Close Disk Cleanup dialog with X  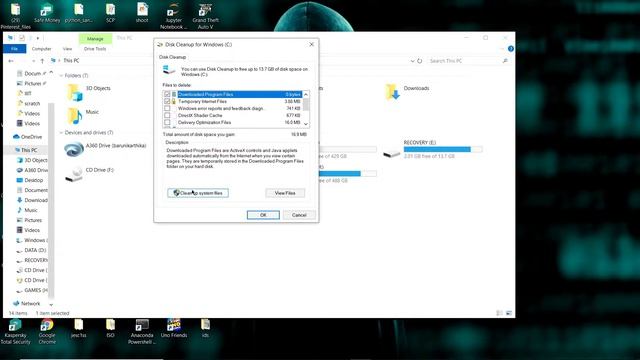(311, 44)
